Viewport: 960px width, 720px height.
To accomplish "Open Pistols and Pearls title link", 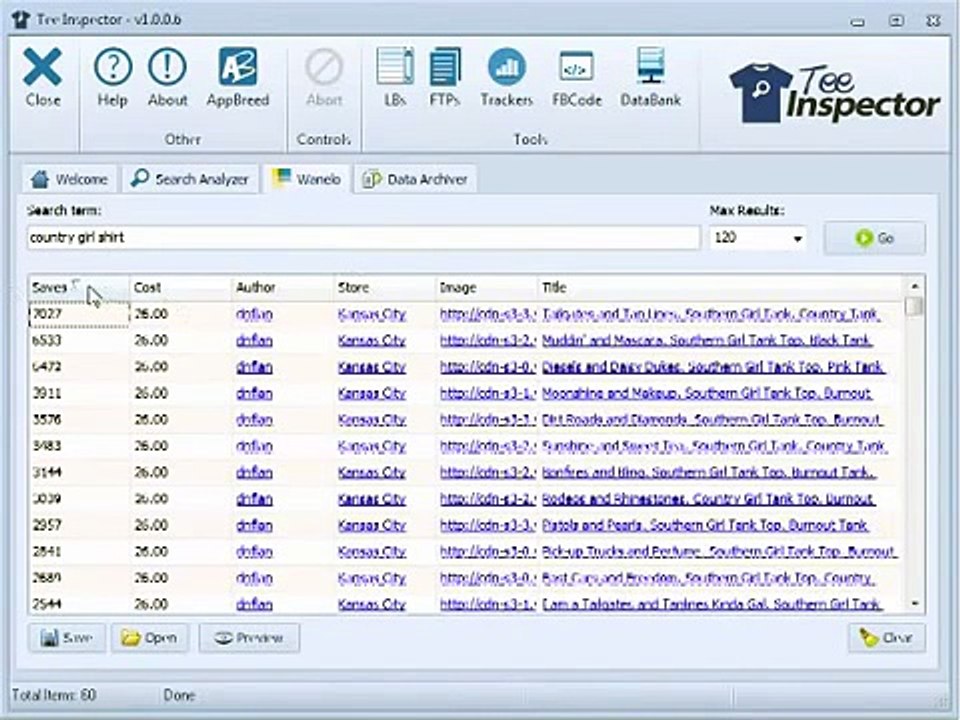I will click(x=705, y=525).
